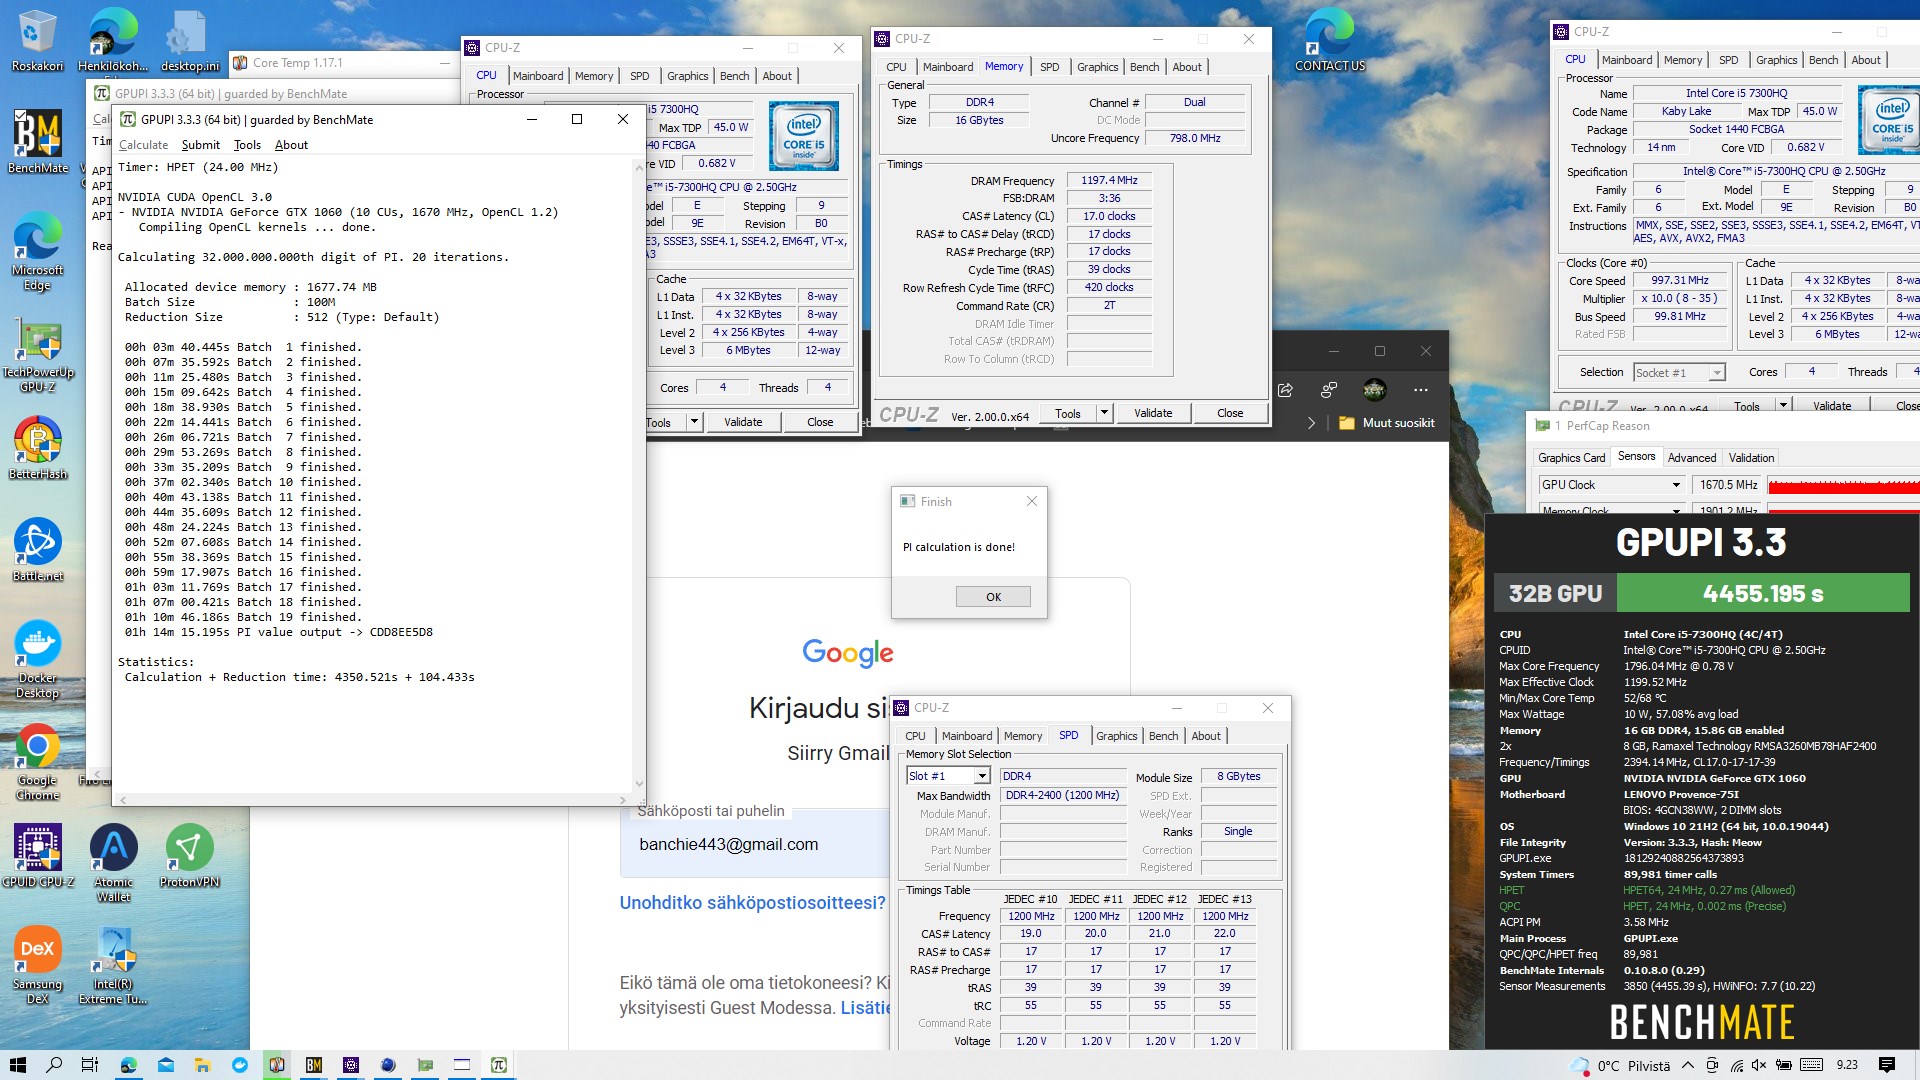Open weather widget 0°C Pilvistä
The height and width of the screenshot is (1080, 1920).
point(1621,1065)
